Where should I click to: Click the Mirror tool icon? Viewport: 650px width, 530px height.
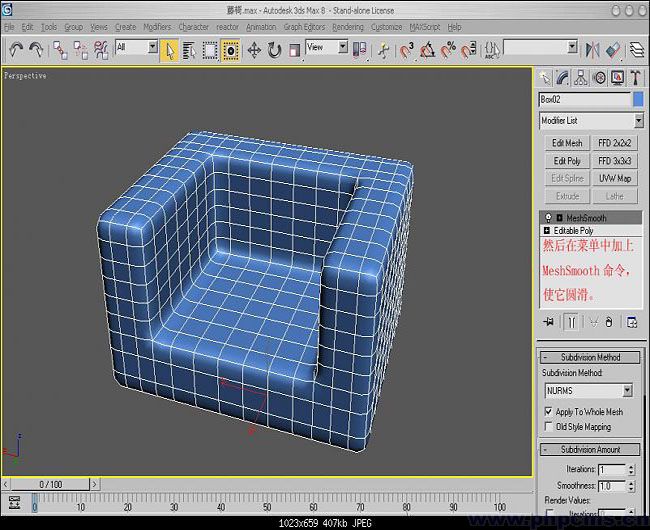(x=593, y=51)
